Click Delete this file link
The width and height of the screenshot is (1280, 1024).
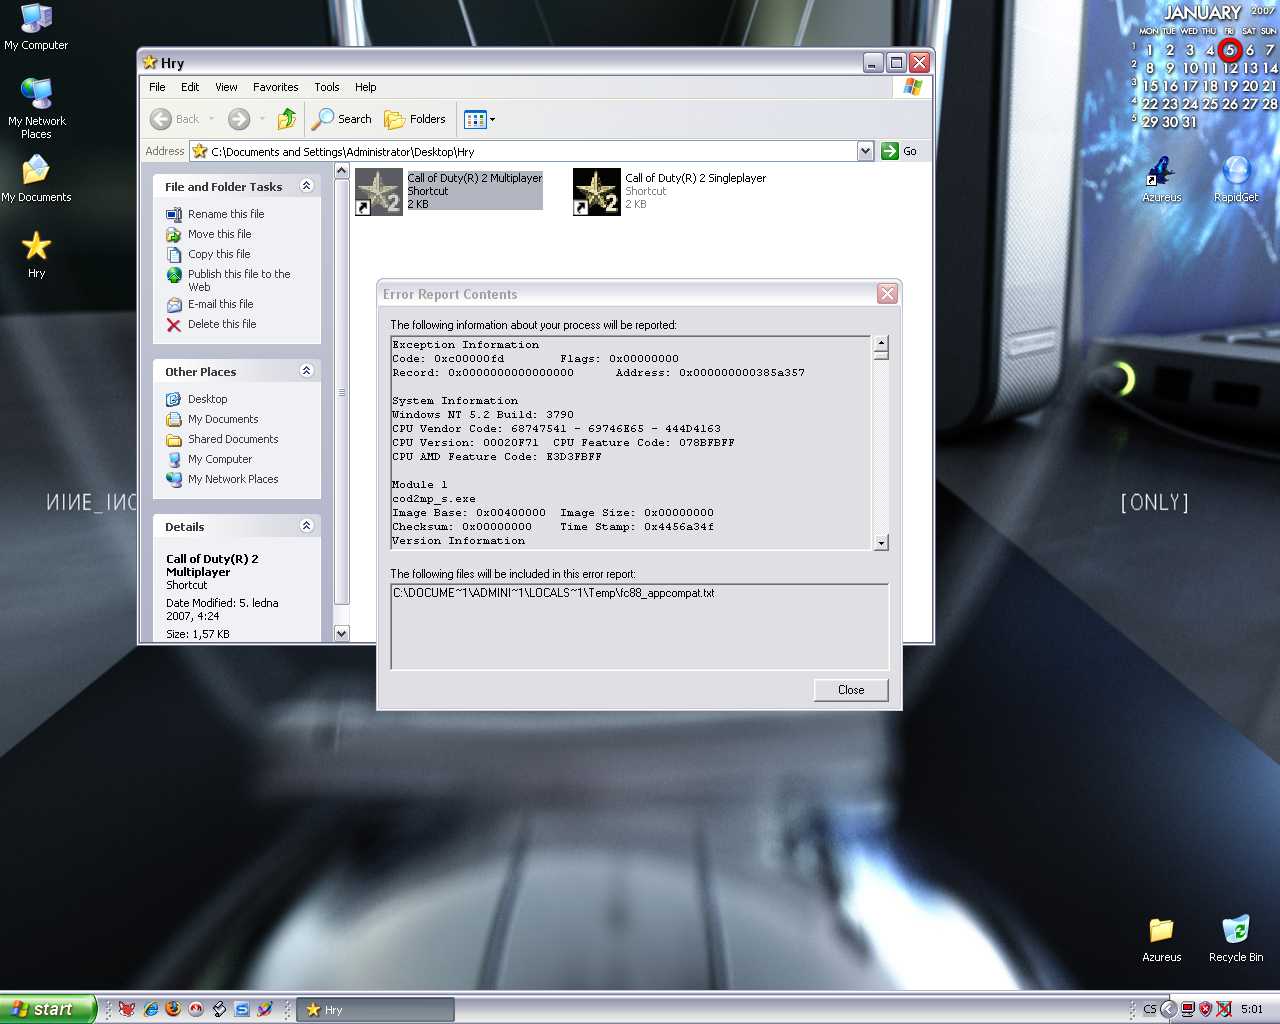coord(222,324)
